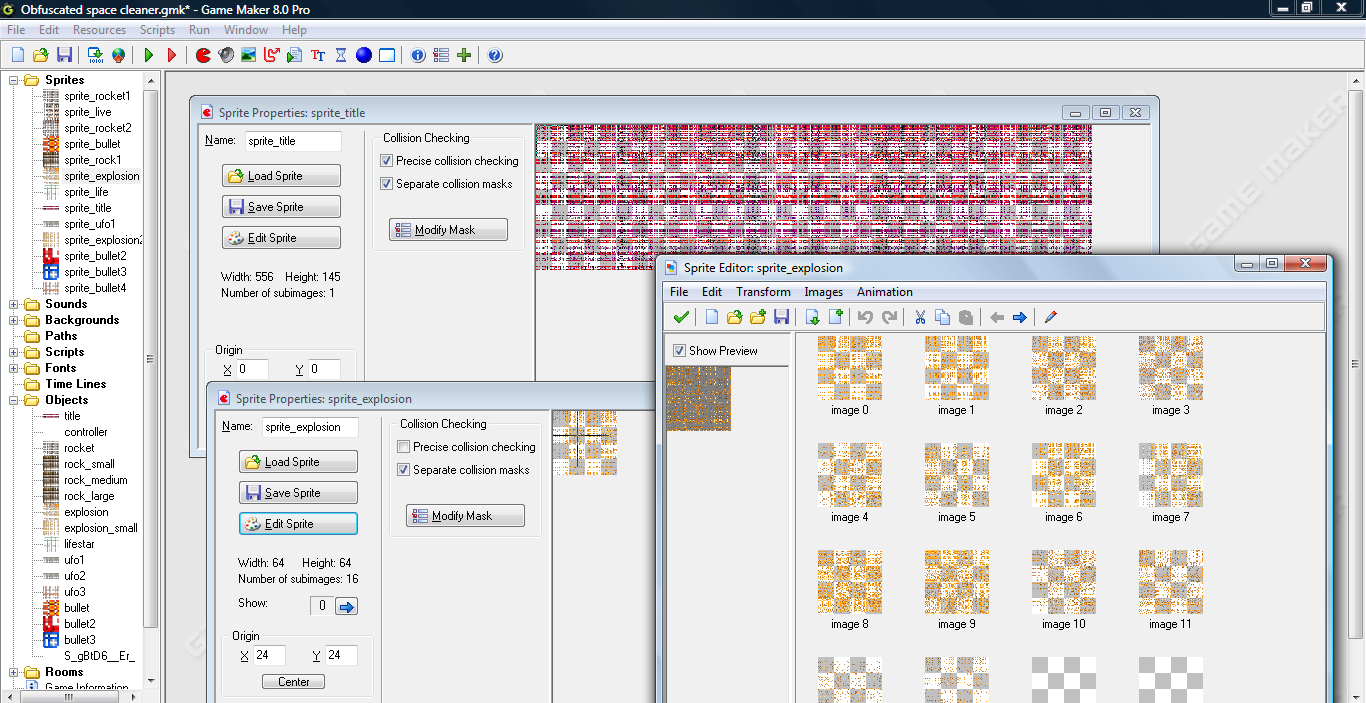The image size is (1366, 703).
Task: Run the game in debug mode
Action: [171, 55]
